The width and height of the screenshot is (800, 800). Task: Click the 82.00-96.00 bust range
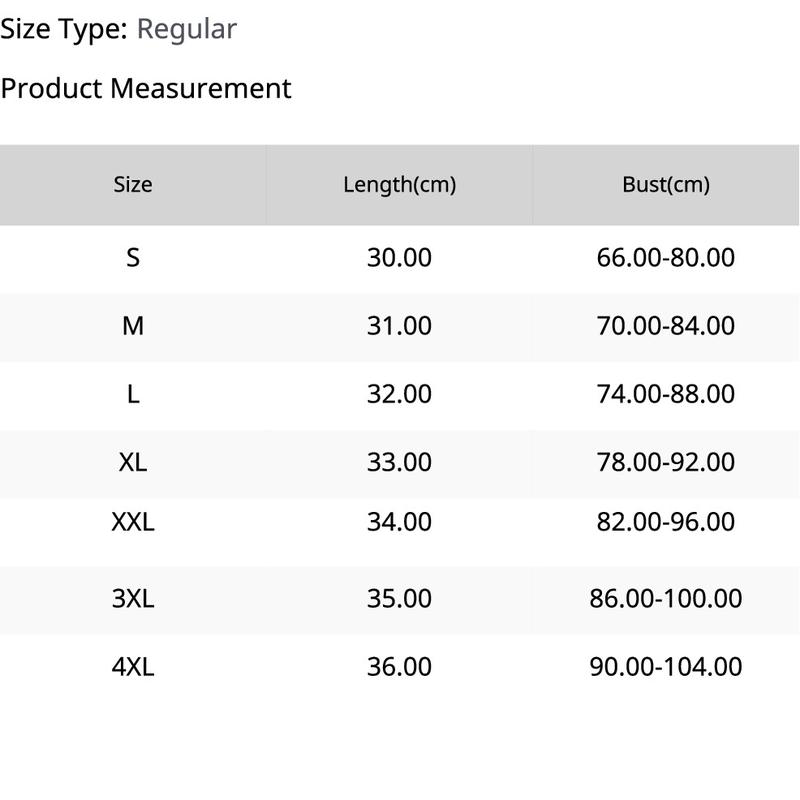[666, 522]
